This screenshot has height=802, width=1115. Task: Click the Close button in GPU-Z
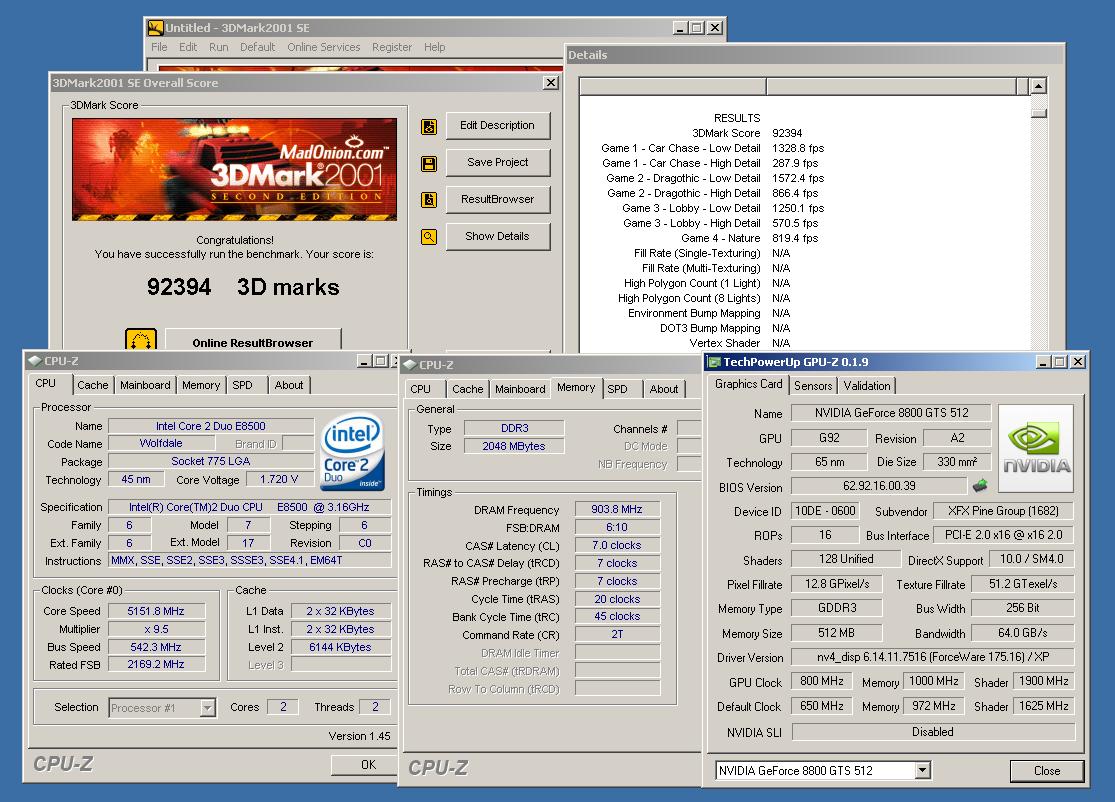click(1047, 771)
